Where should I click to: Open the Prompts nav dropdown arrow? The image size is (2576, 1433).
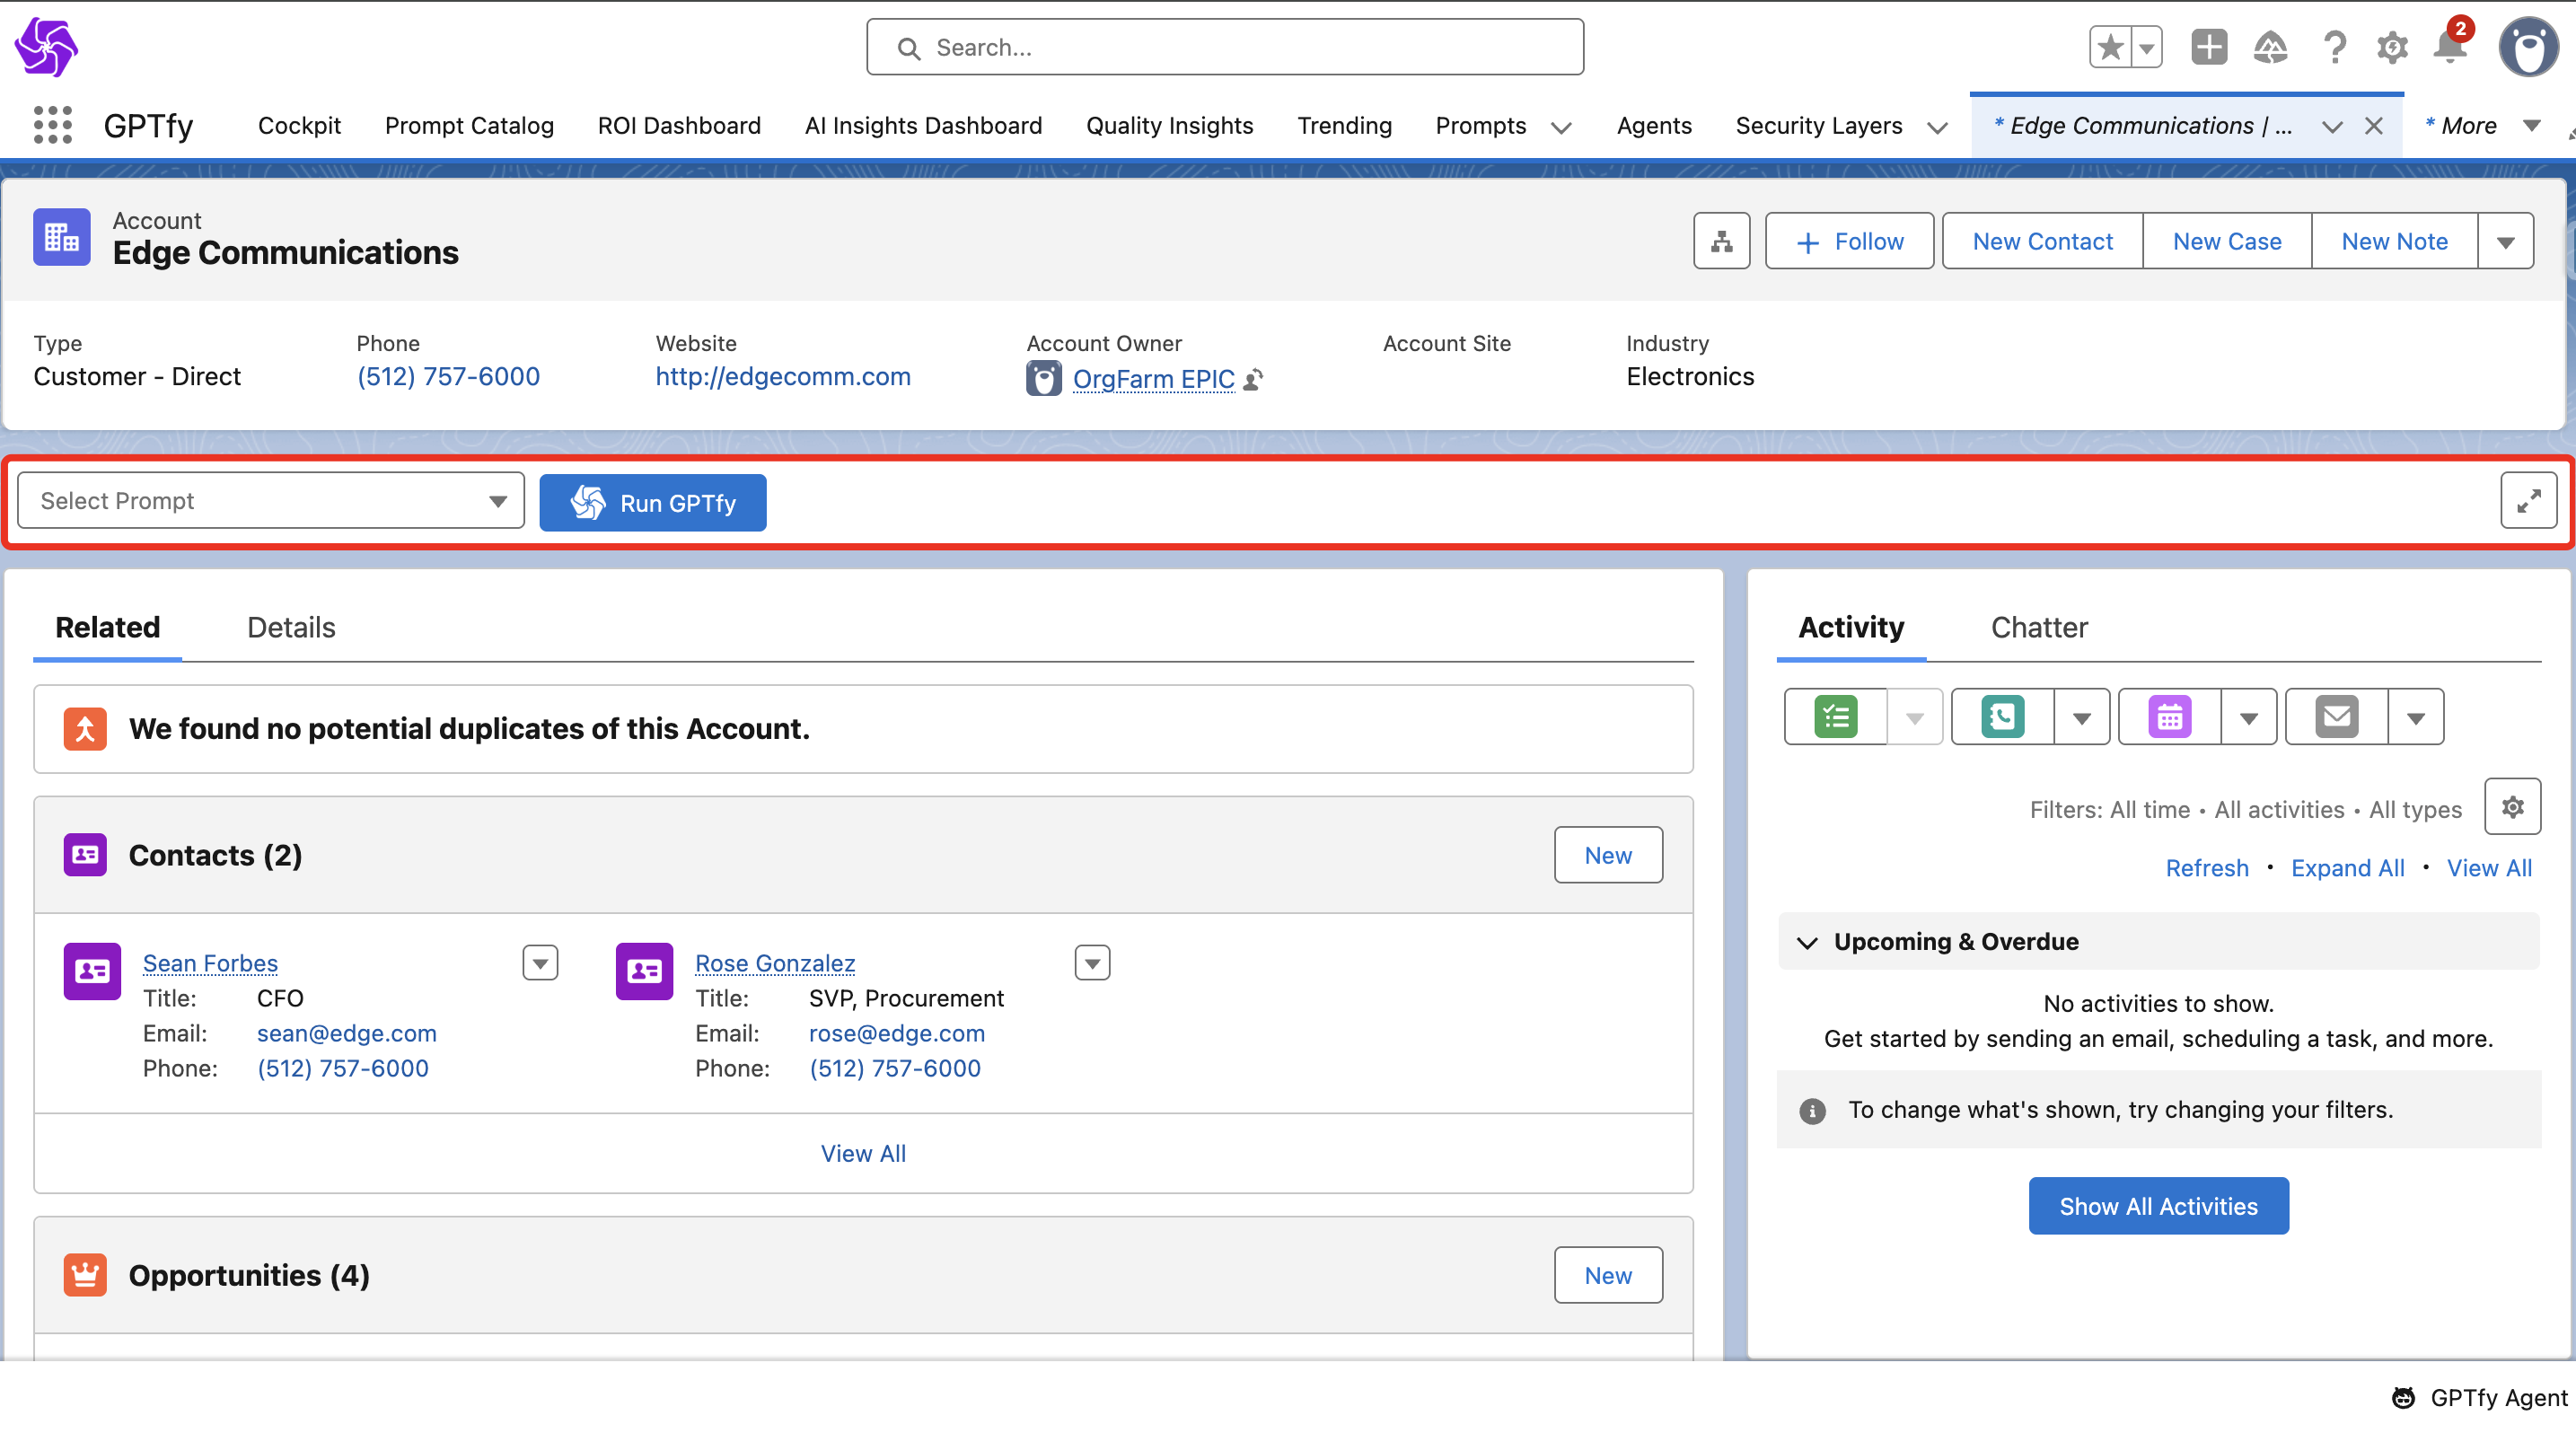[x=1560, y=127]
